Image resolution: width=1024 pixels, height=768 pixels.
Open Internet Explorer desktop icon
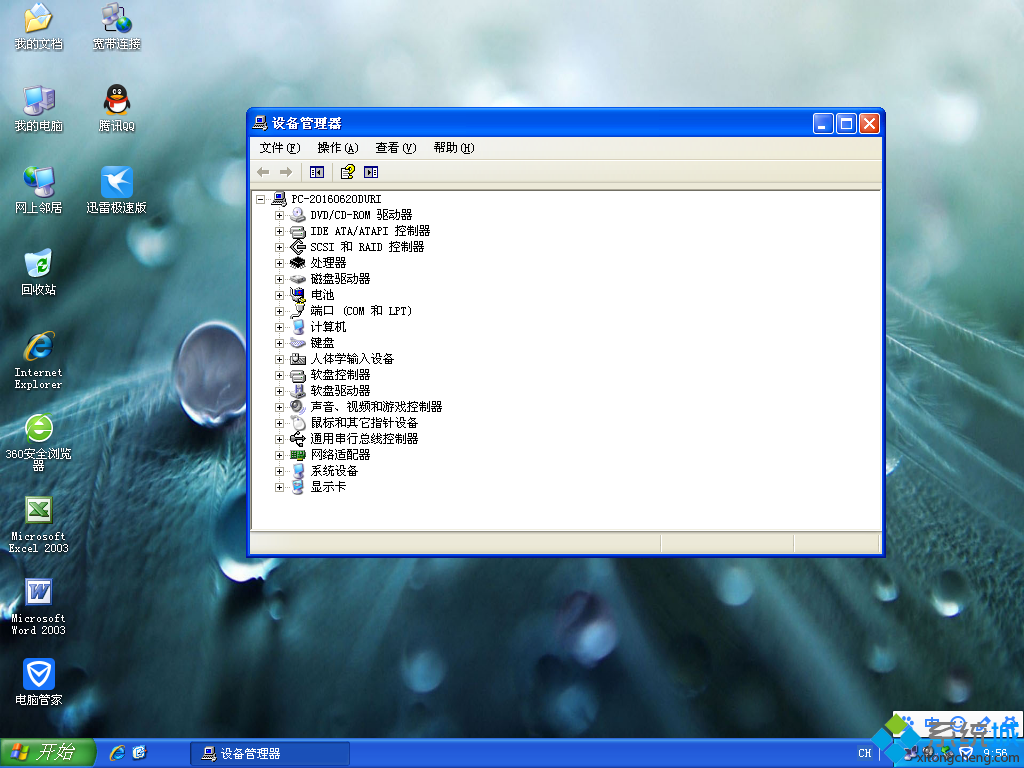(x=39, y=360)
